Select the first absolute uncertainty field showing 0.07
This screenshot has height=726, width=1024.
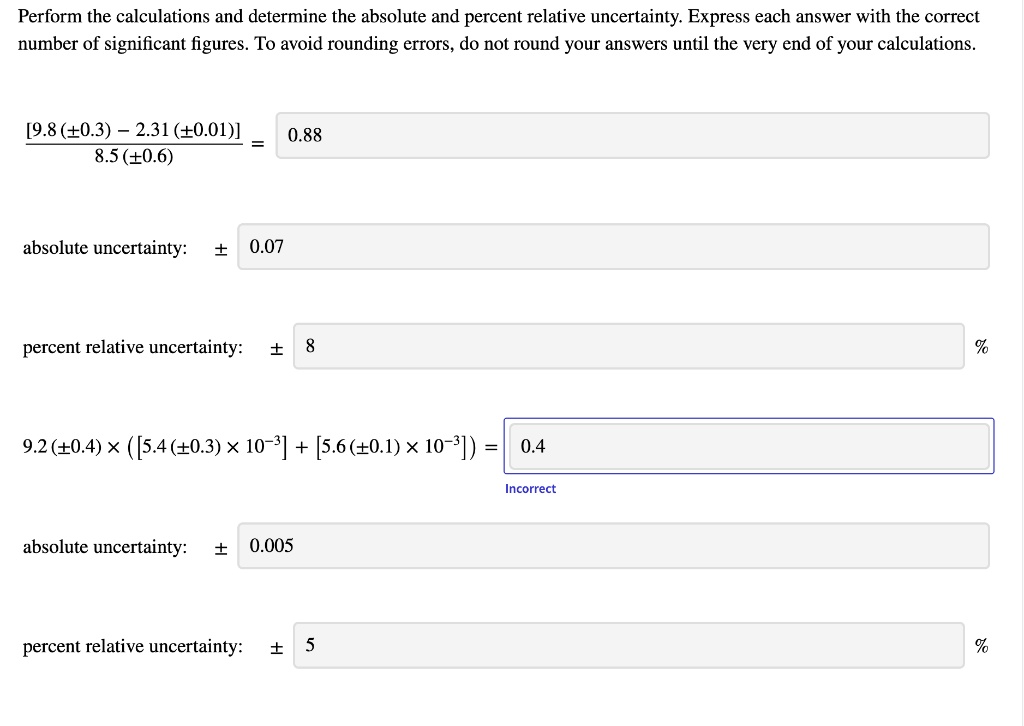[x=612, y=247]
